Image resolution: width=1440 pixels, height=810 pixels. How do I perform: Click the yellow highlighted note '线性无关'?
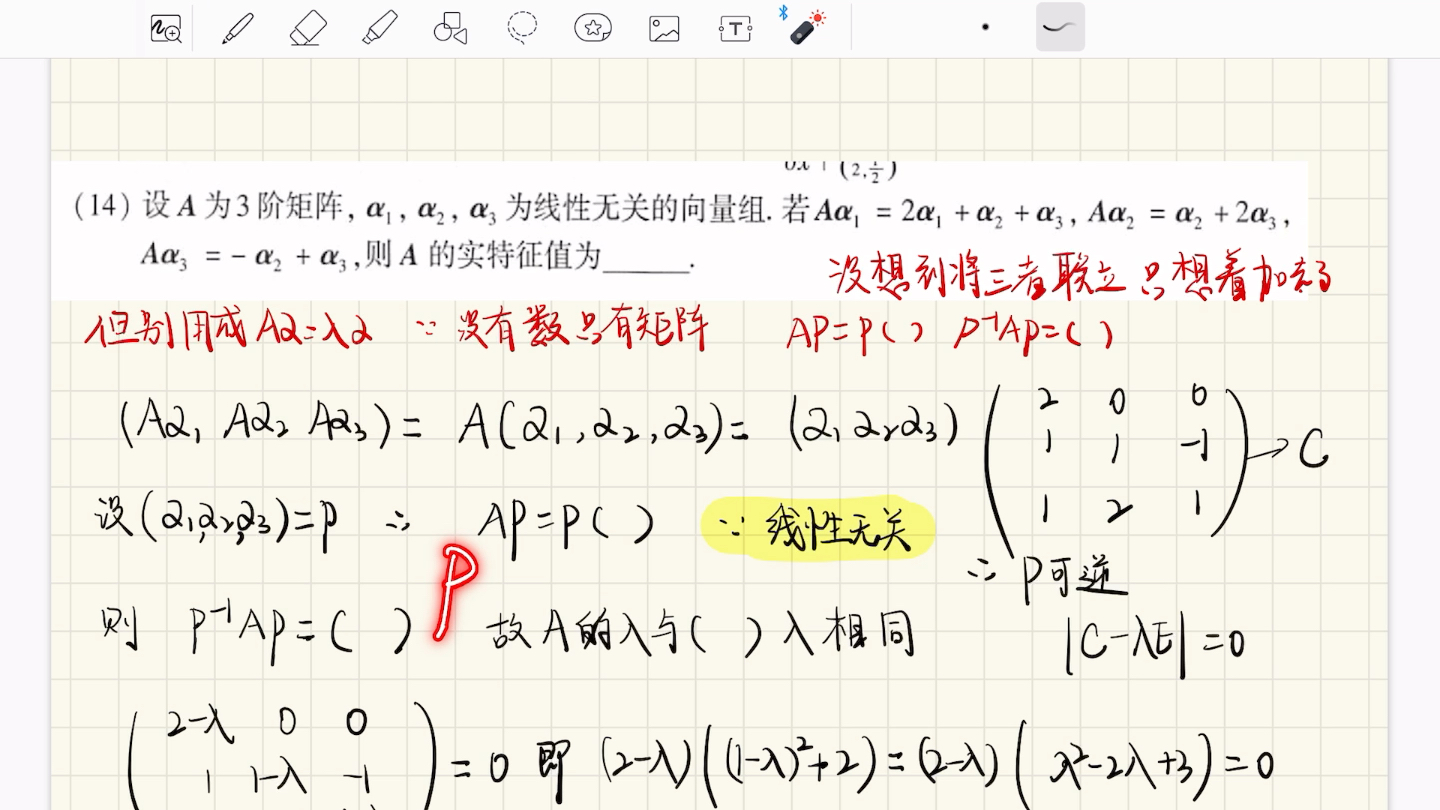click(x=838, y=530)
